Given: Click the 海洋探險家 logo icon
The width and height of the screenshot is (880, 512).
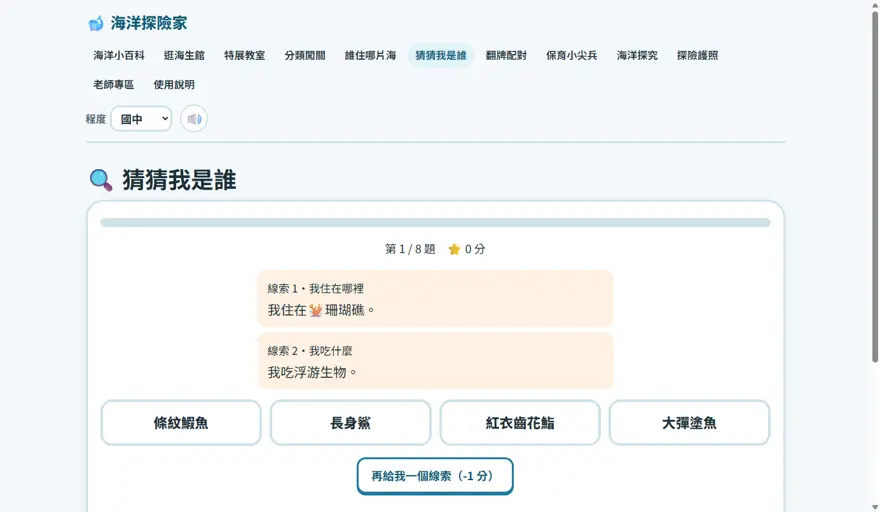Looking at the screenshot, I should point(96,23).
